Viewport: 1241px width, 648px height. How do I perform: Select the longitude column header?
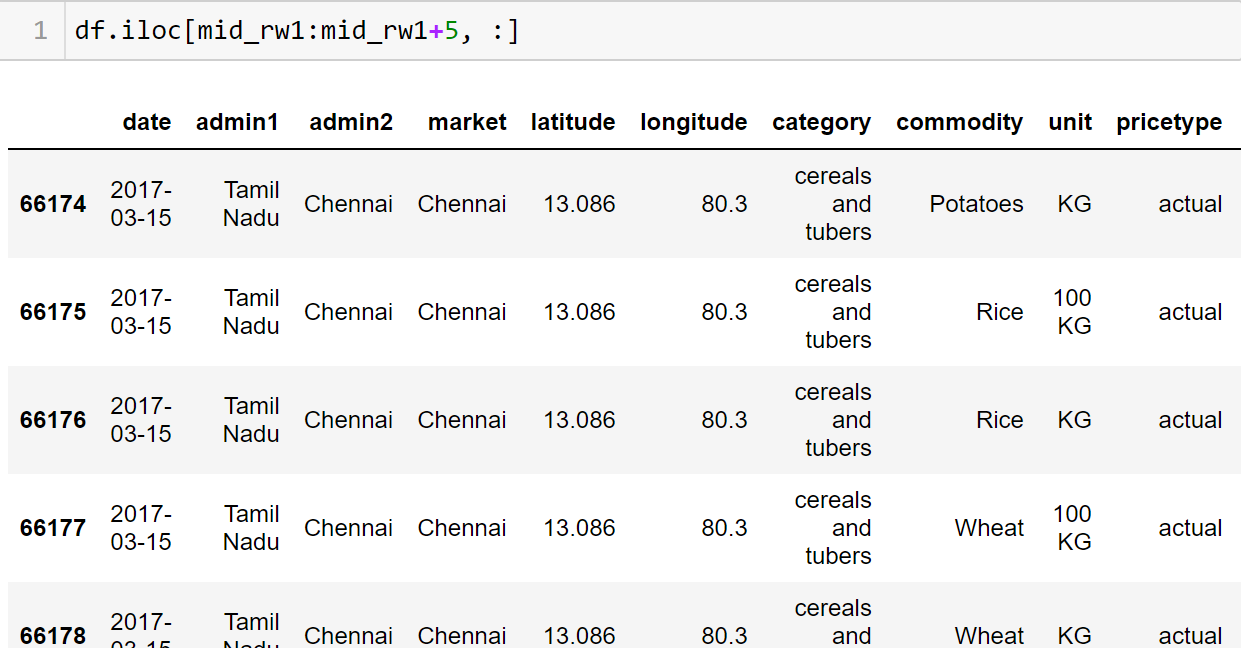694,122
